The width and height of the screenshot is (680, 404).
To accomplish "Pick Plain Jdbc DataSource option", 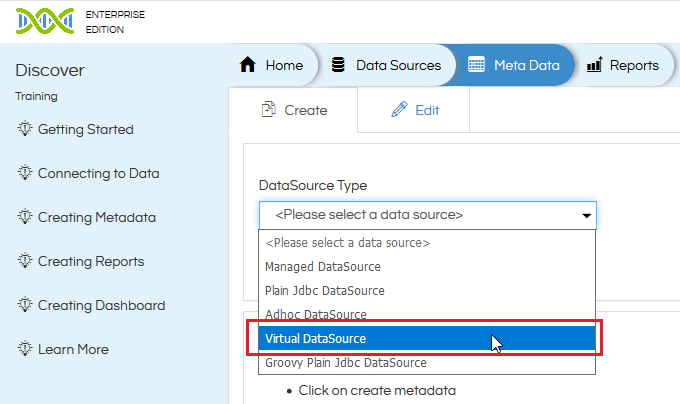I will click(324, 291).
